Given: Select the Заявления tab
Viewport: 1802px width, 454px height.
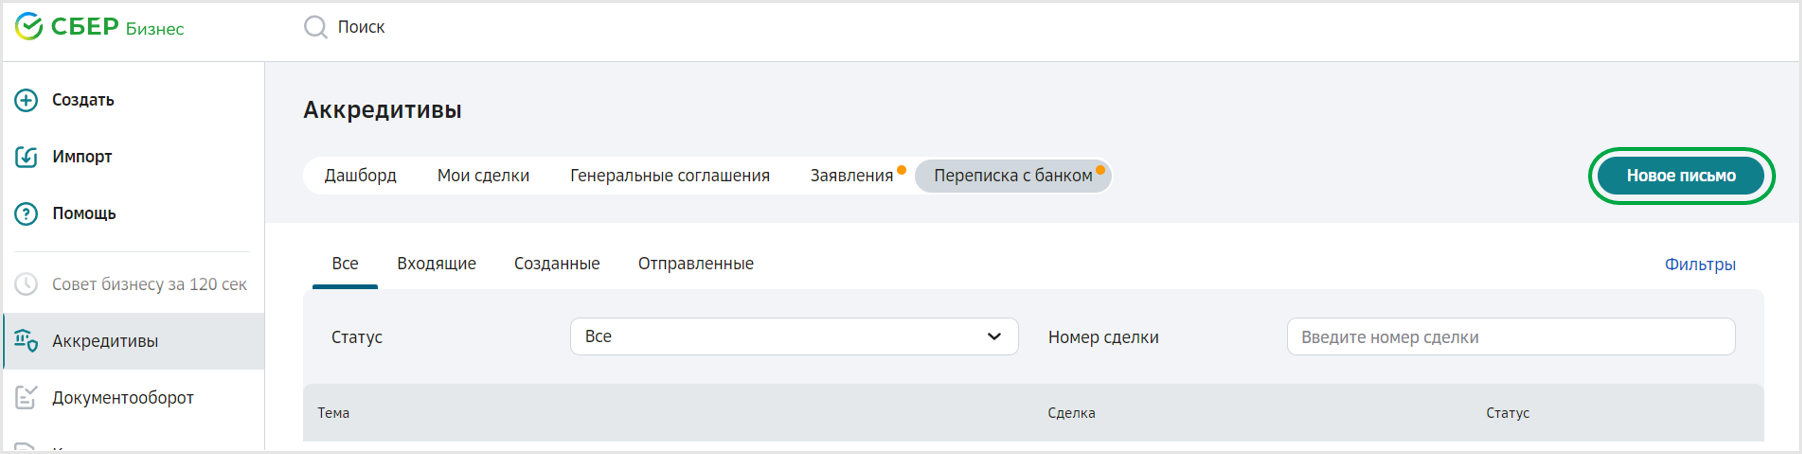Looking at the screenshot, I should [x=851, y=176].
